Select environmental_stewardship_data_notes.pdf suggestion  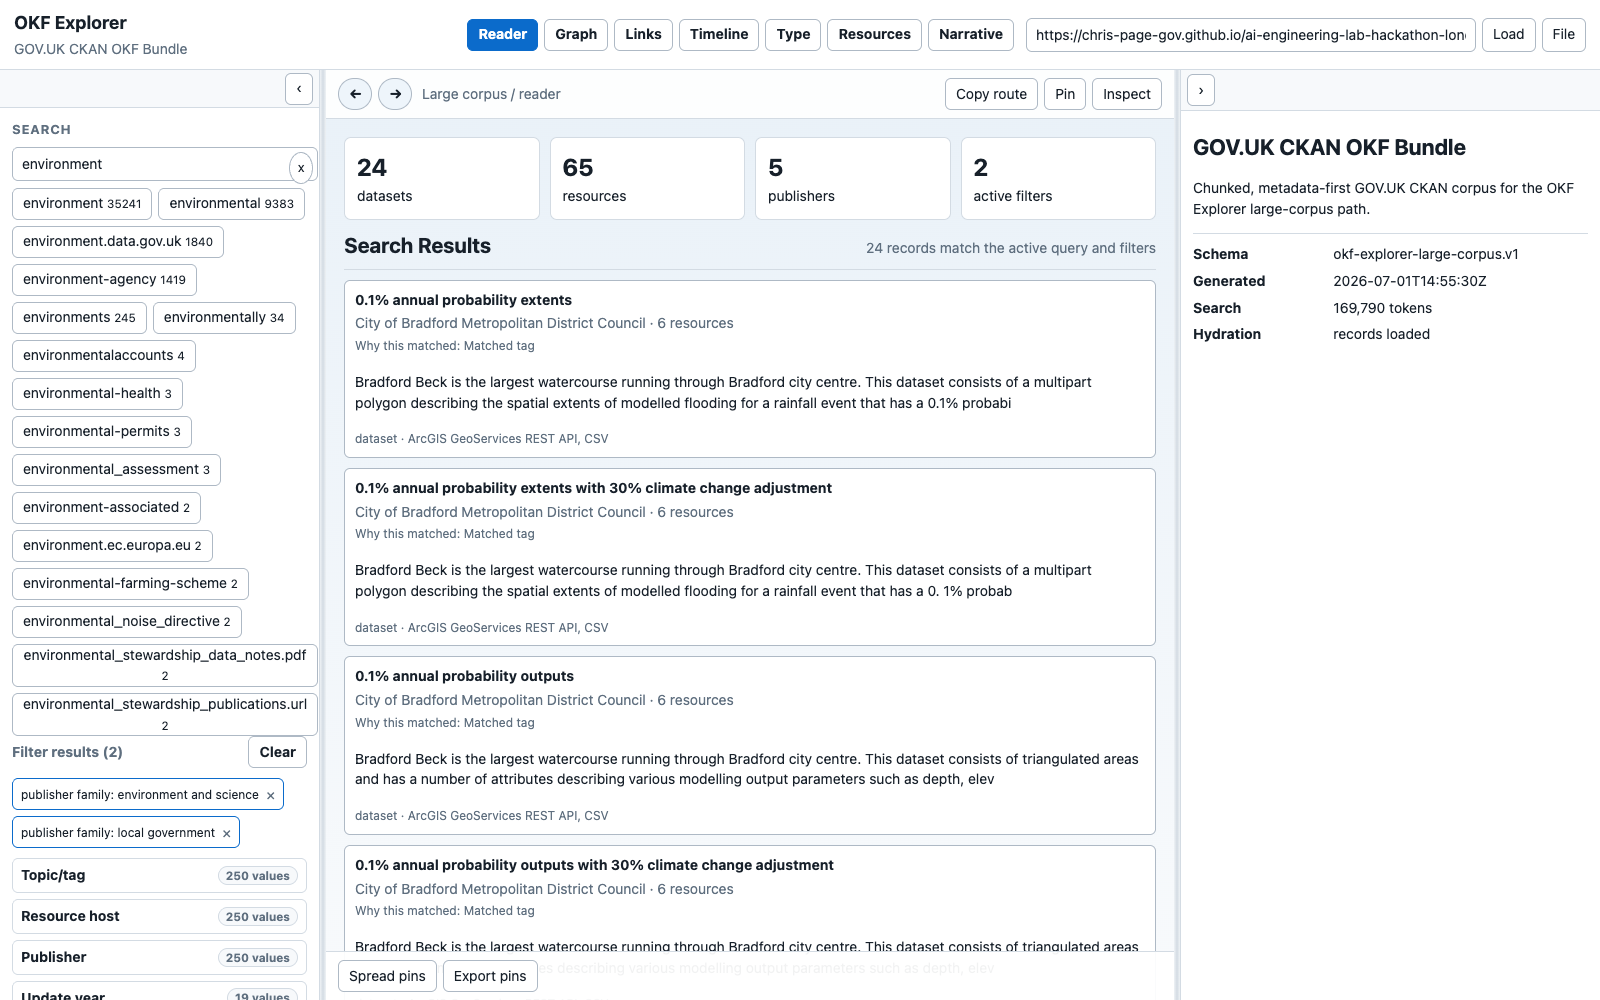coord(165,665)
